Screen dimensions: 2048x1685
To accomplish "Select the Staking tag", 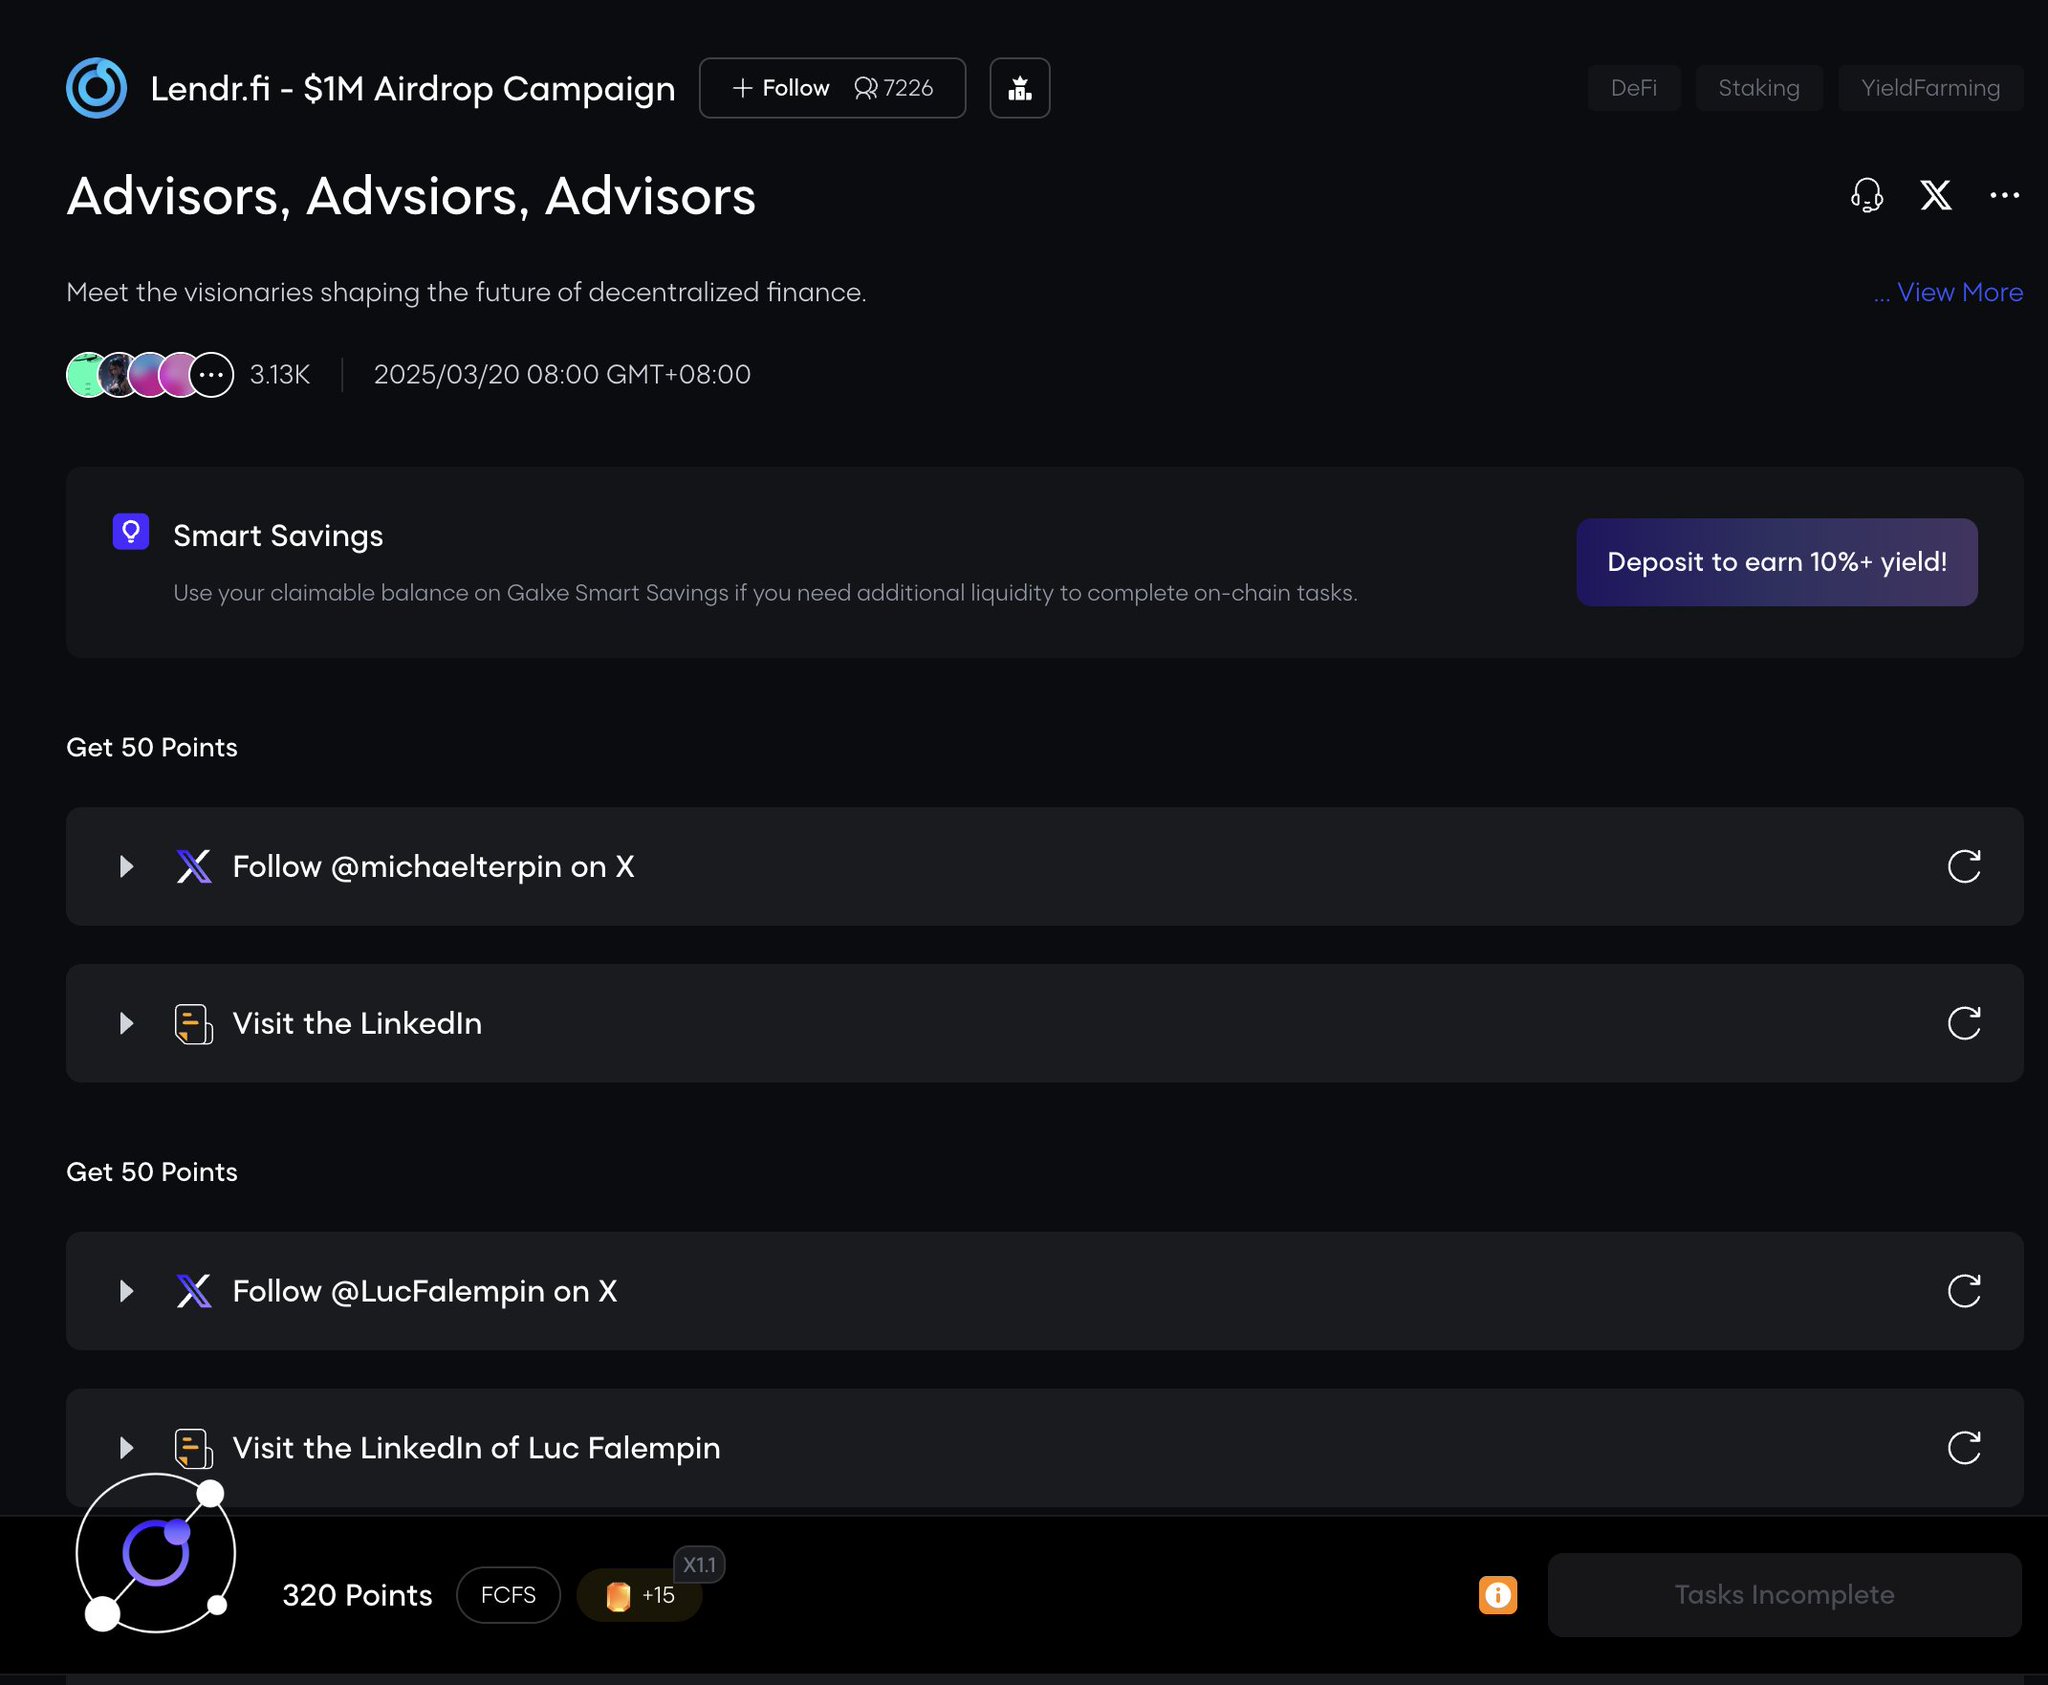I will (1758, 88).
